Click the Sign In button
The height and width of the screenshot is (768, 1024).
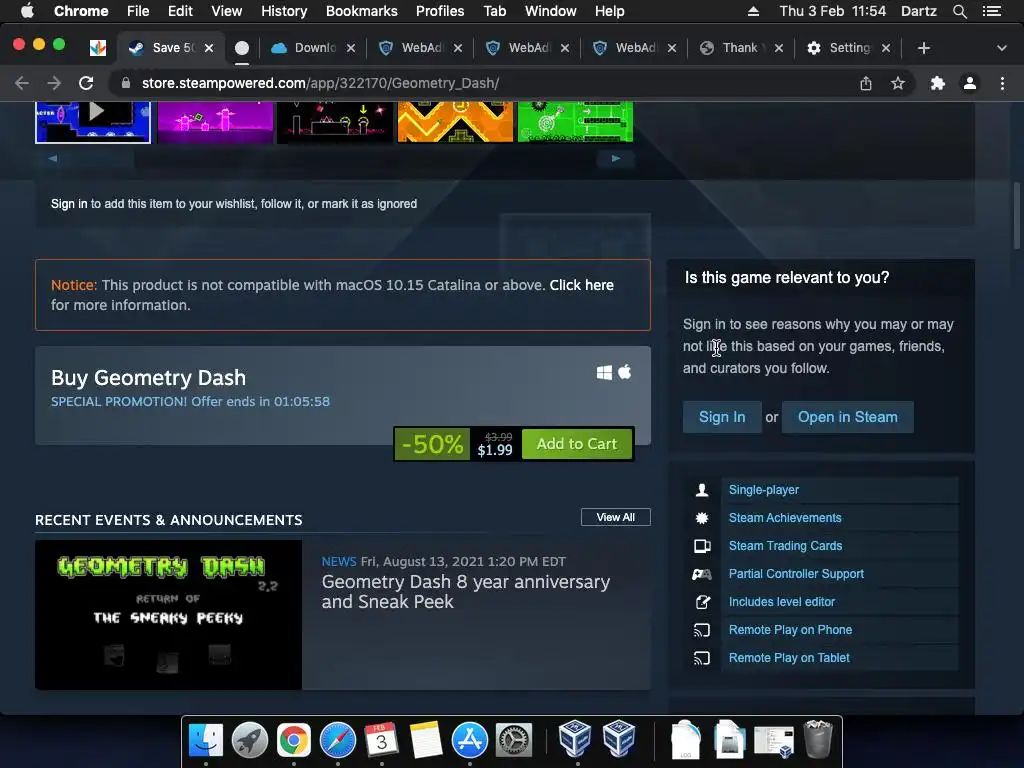click(x=722, y=417)
